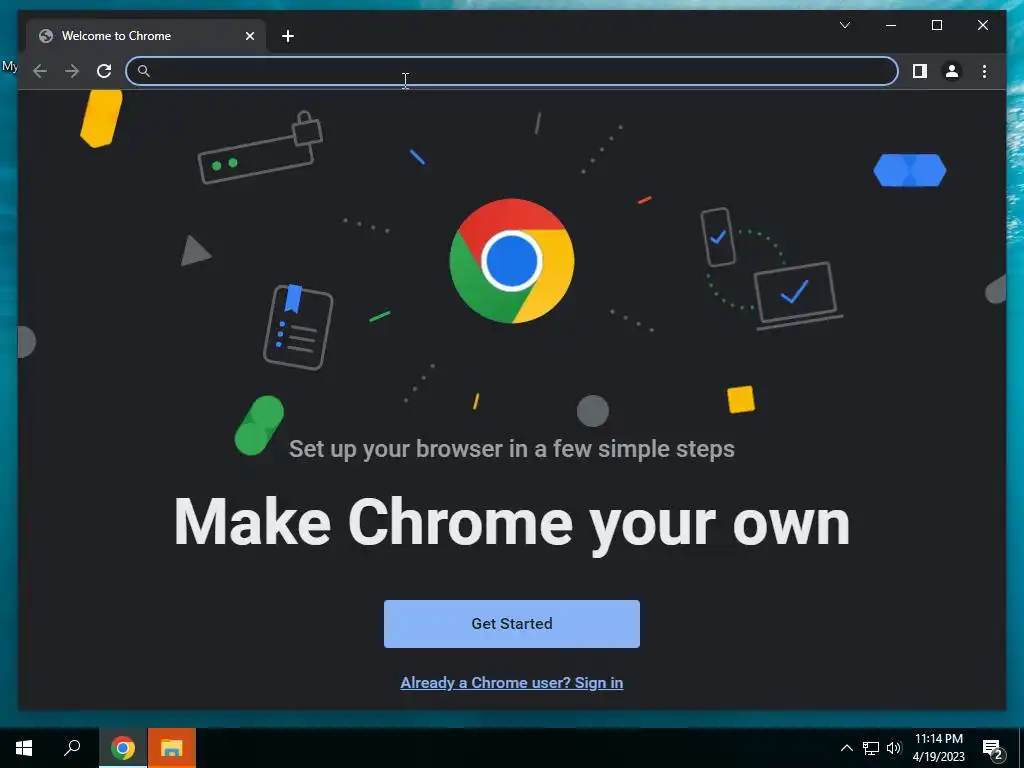
Task: Click the browser Forward arrow
Action: click(72, 71)
